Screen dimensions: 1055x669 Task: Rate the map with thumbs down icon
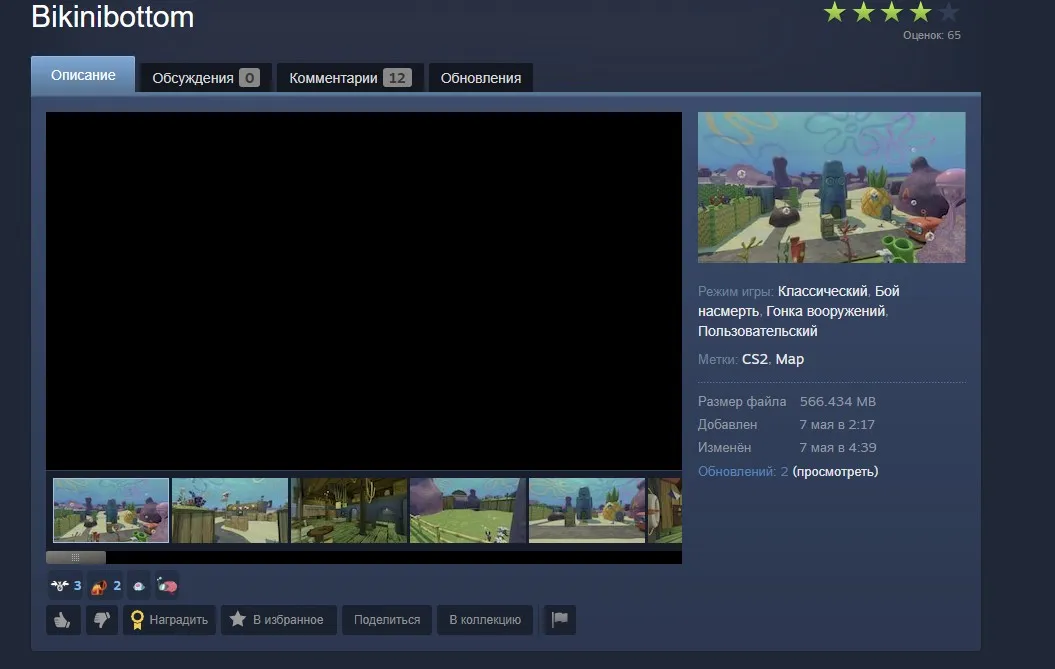[x=102, y=619]
